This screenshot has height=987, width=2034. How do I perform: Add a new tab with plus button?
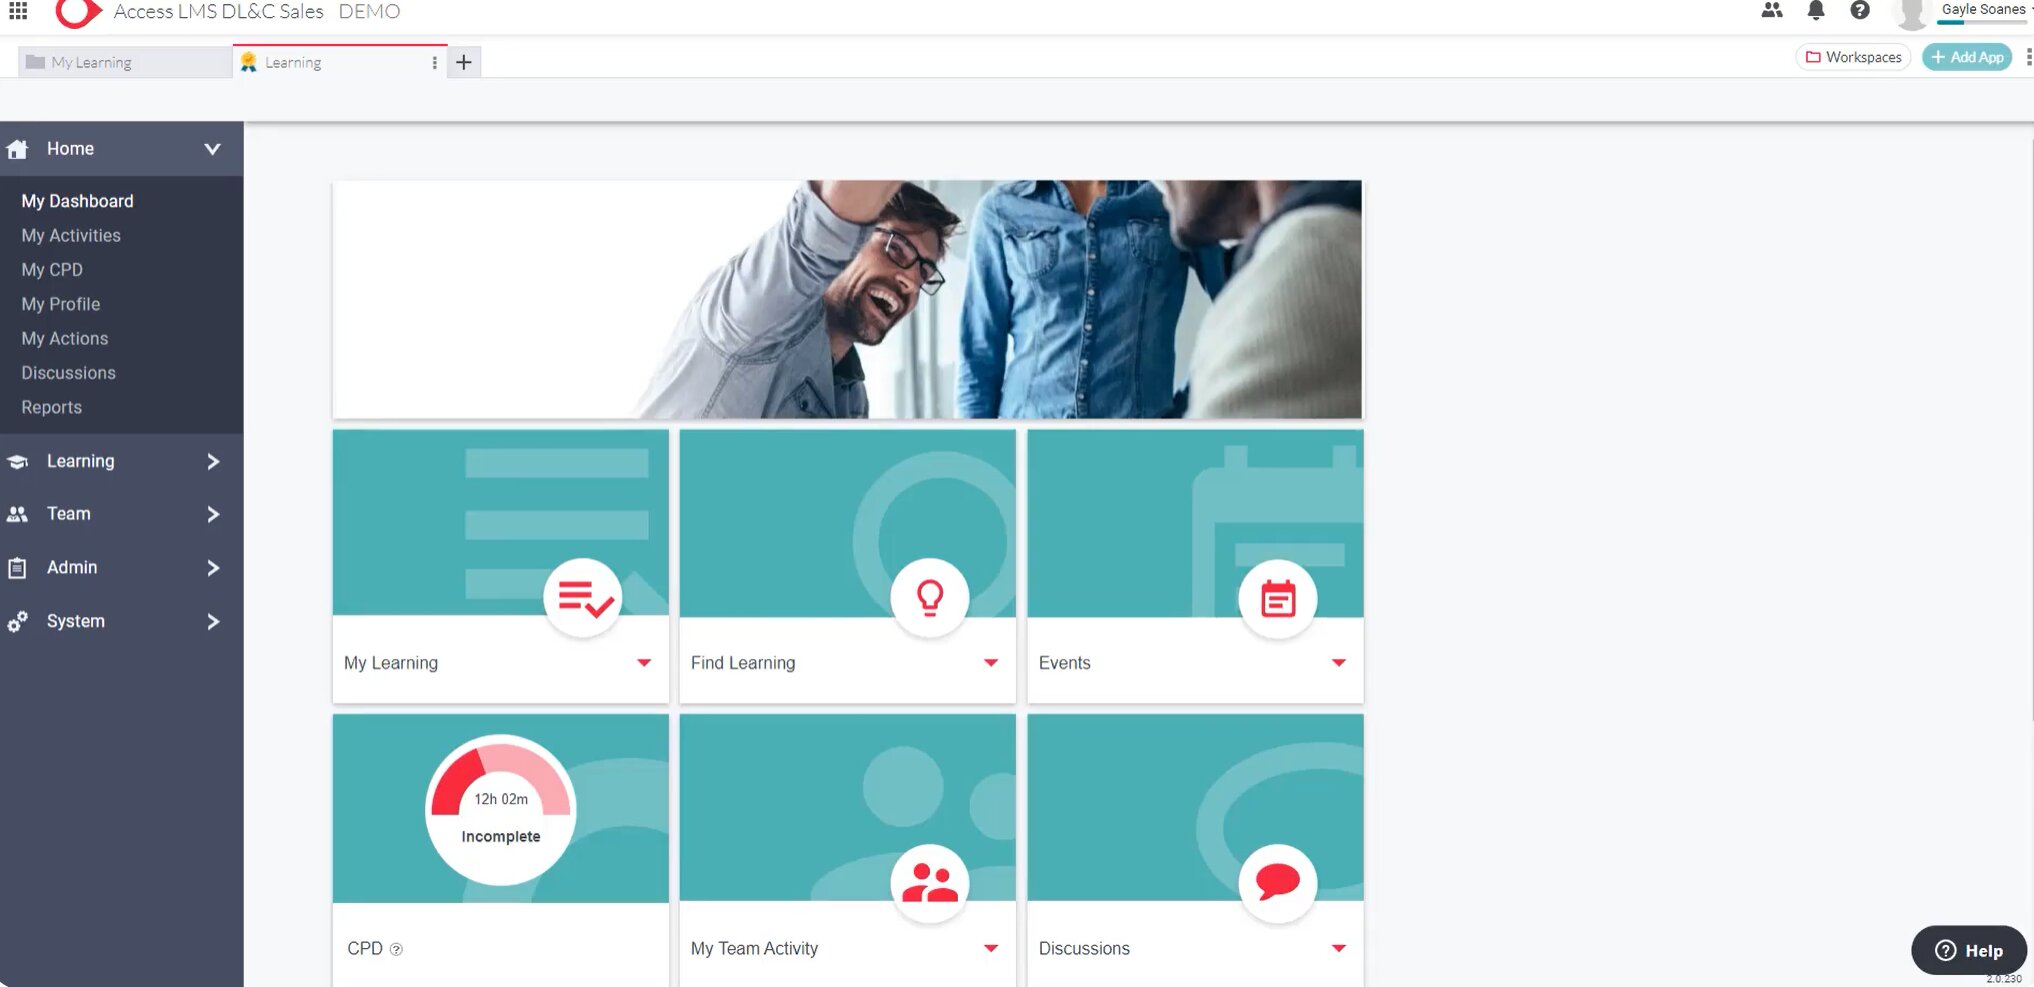point(464,62)
